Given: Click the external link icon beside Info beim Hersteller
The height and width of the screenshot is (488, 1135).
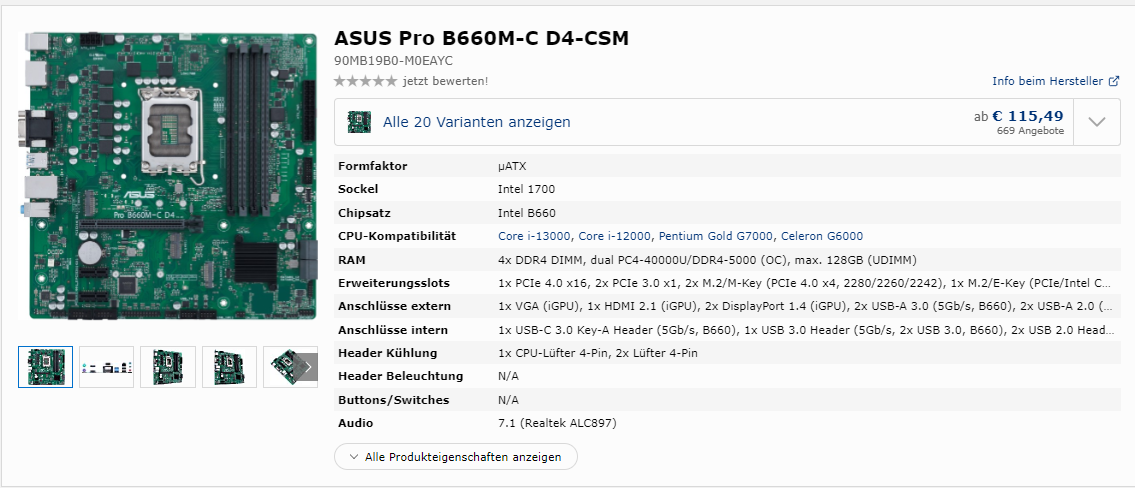Looking at the screenshot, I should 1114,81.
